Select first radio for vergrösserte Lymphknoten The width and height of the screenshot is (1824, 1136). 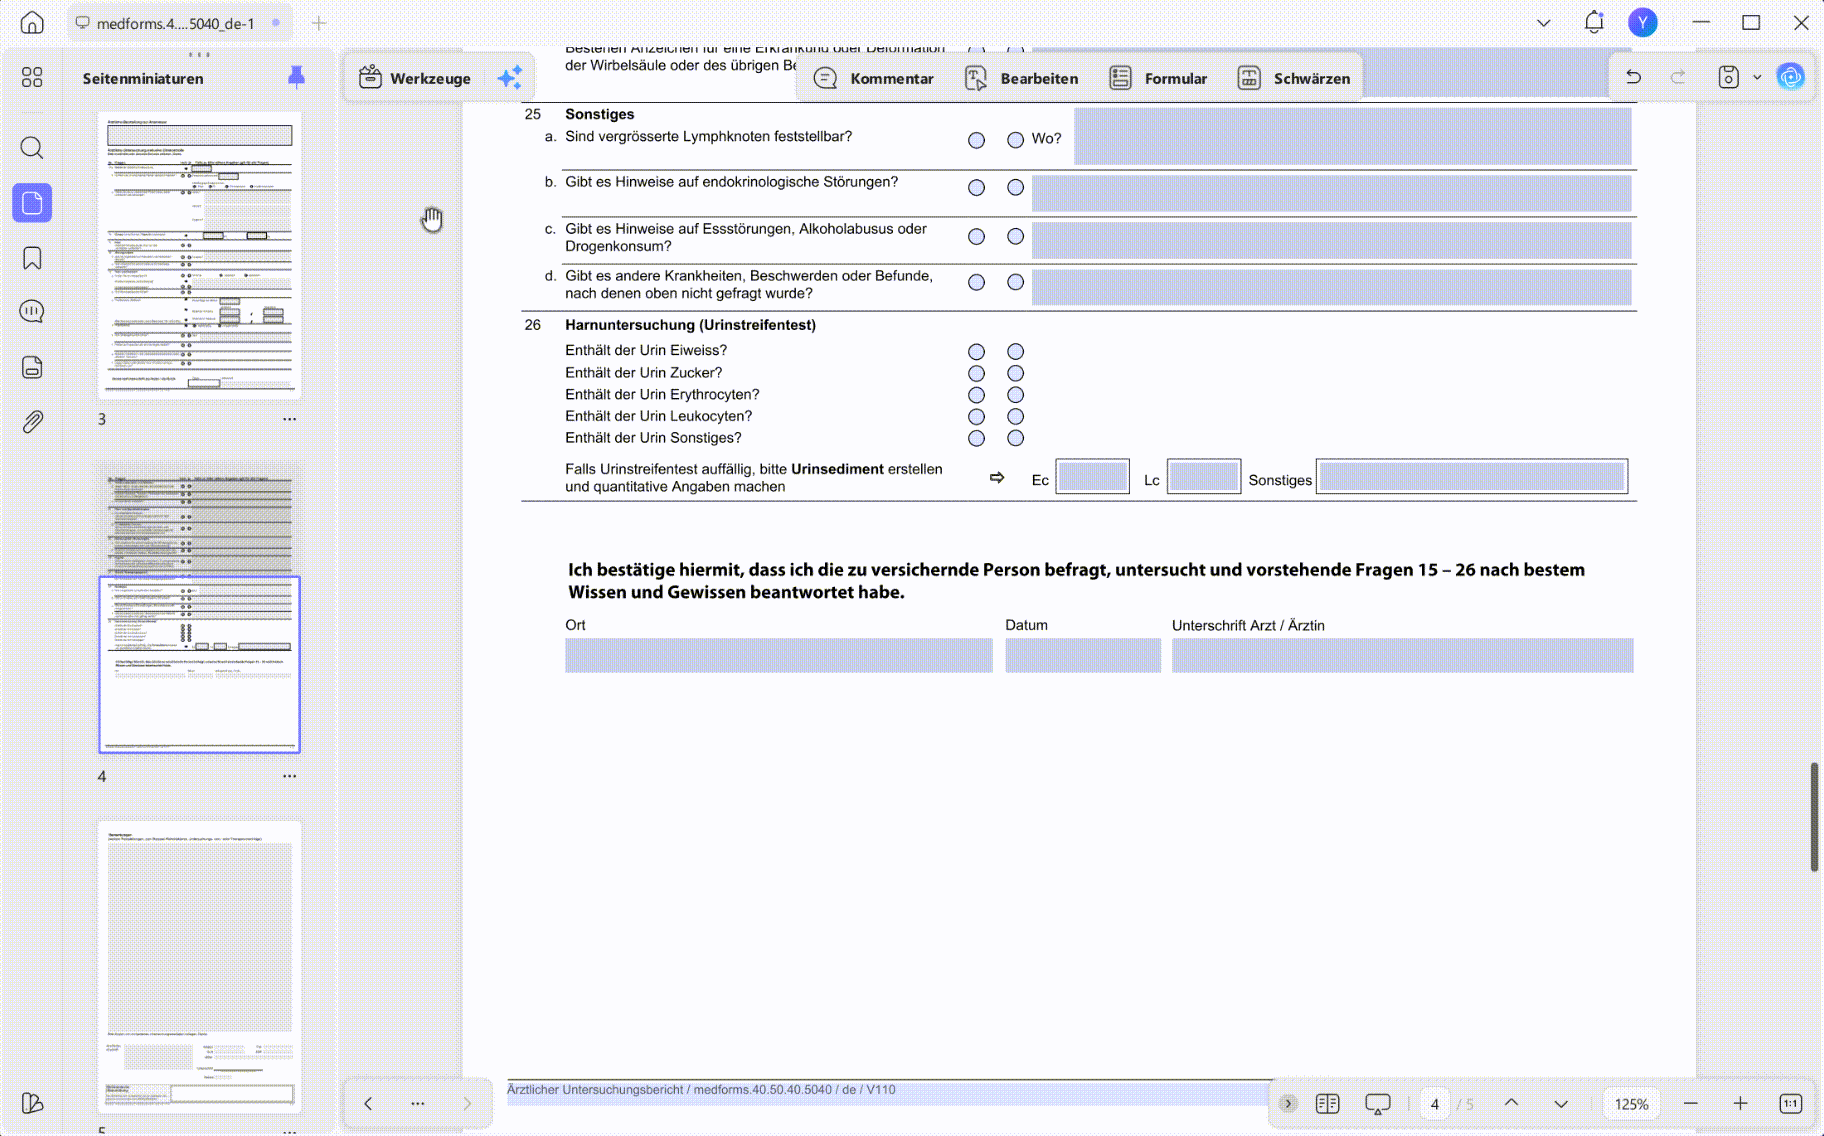pyautogui.click(x=976, y=140)
